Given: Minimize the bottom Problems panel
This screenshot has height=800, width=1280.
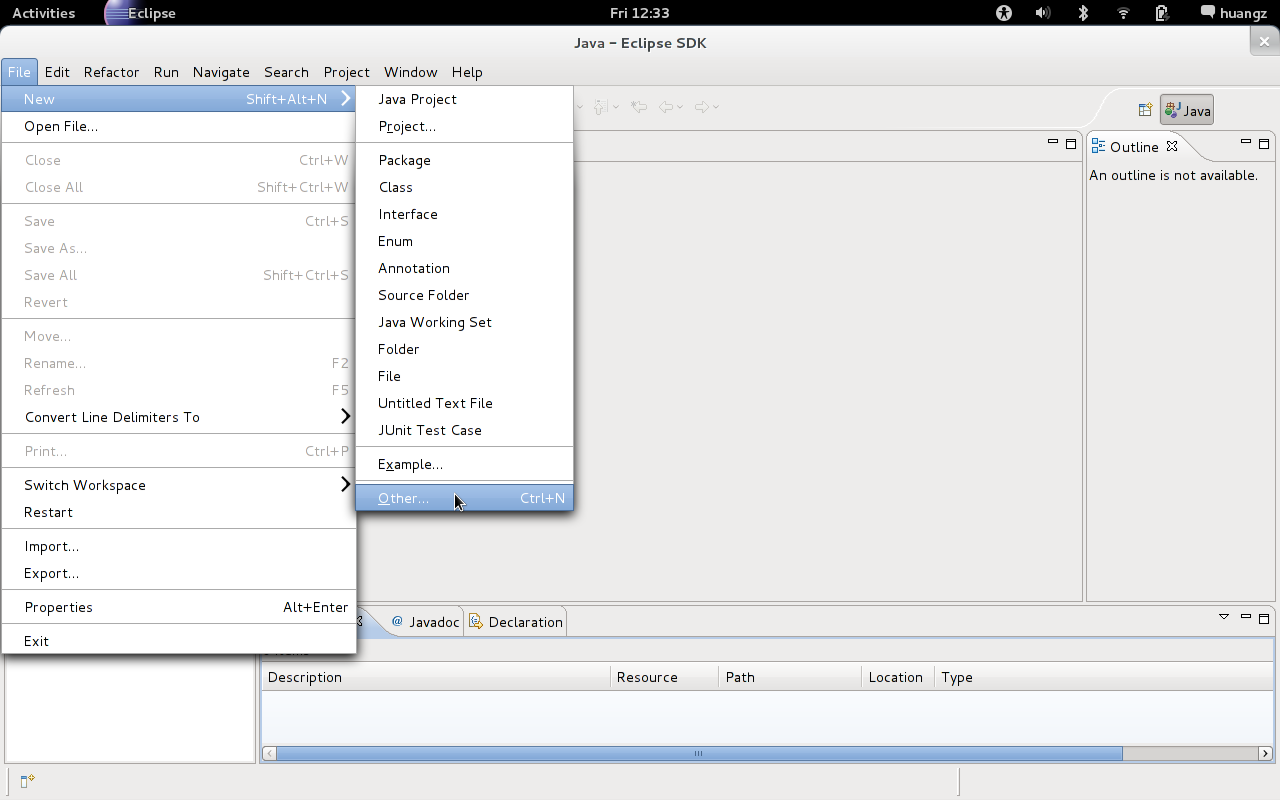Looking at the screenshot, I should 1246,617.
